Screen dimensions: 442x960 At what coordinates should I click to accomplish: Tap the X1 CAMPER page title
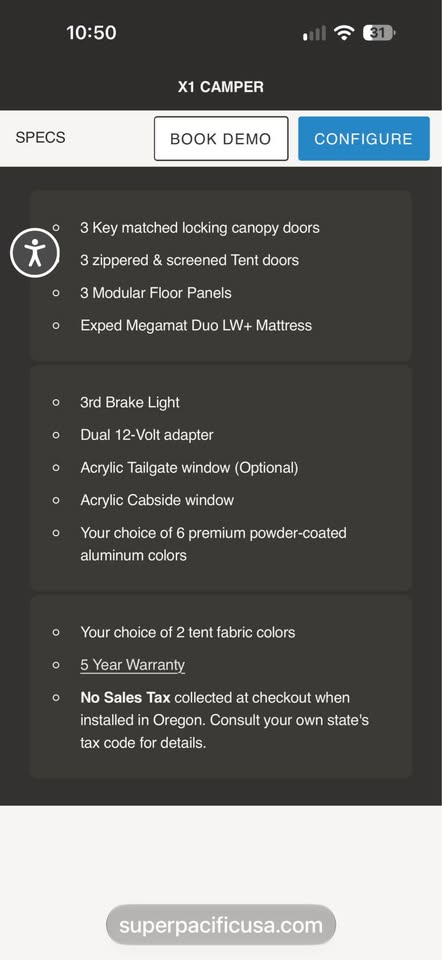221,87
